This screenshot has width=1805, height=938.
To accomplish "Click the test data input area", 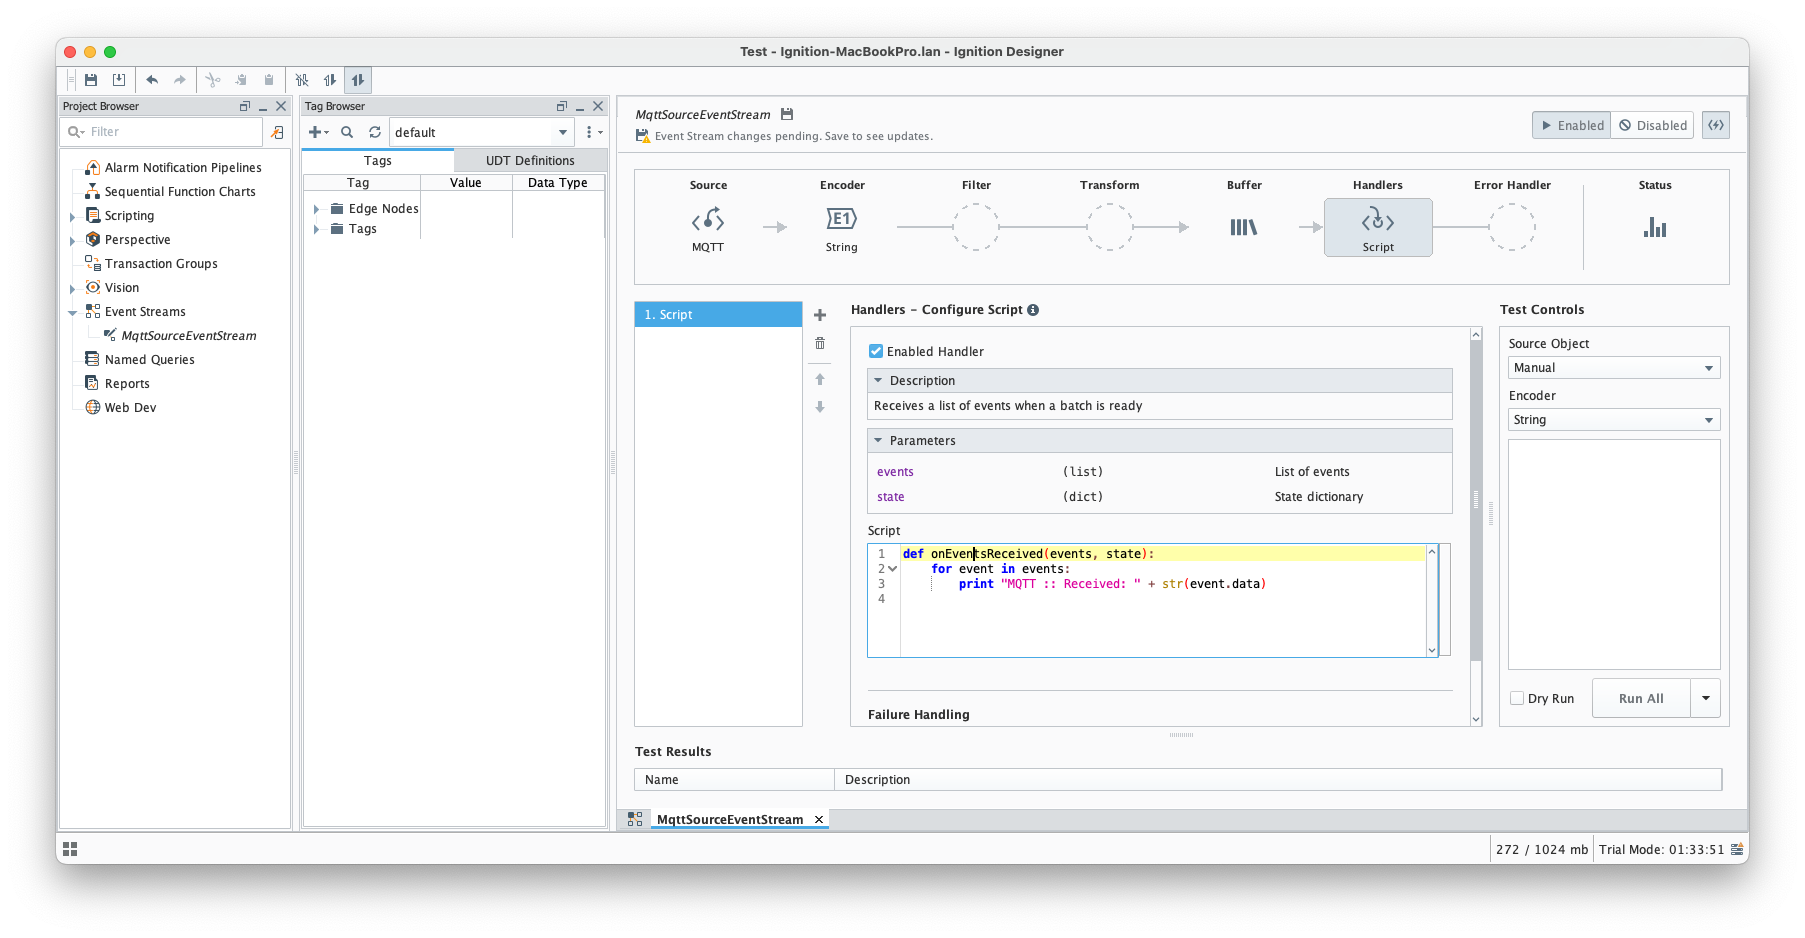I will click(x=1614, y=554).
